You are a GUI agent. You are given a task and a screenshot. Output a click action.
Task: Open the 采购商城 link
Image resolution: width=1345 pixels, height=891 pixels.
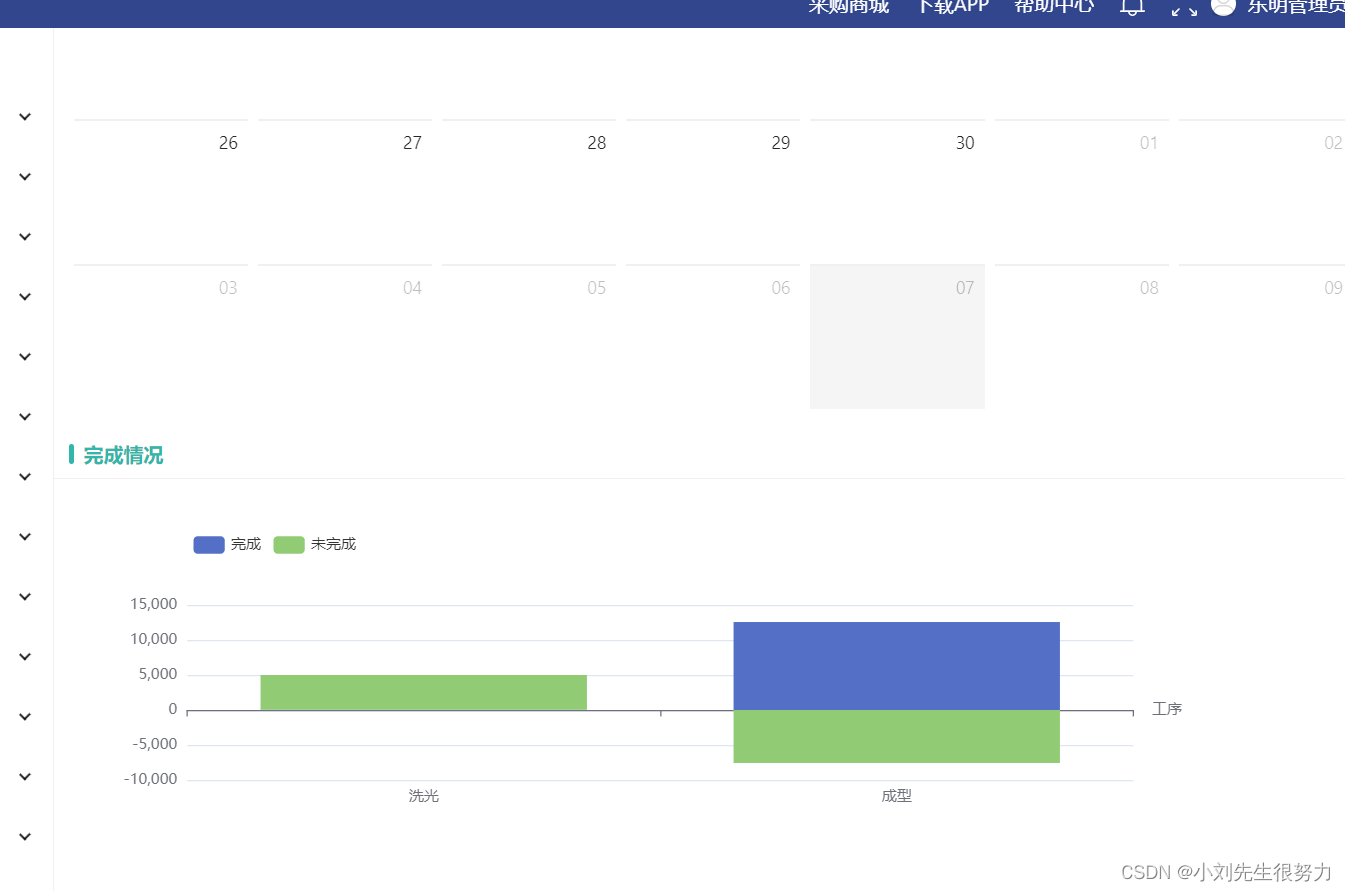coord(849,6)
